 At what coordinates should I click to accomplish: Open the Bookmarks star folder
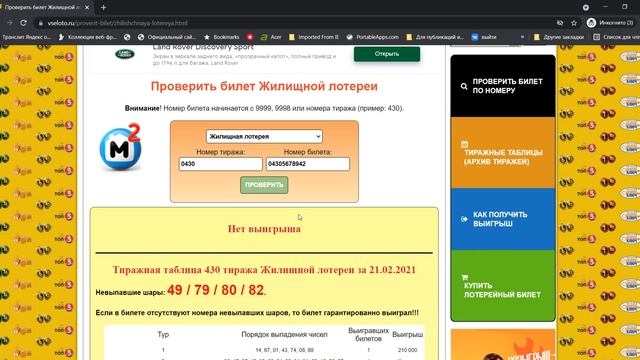pos(222,37)
